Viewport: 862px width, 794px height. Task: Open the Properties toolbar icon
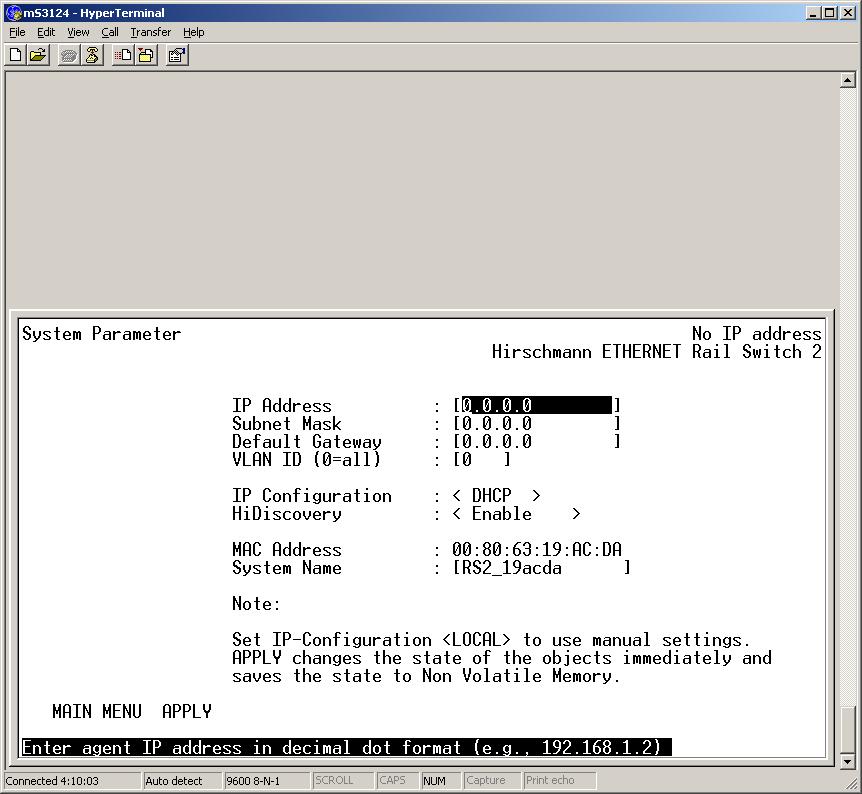[x=177, y=56]
